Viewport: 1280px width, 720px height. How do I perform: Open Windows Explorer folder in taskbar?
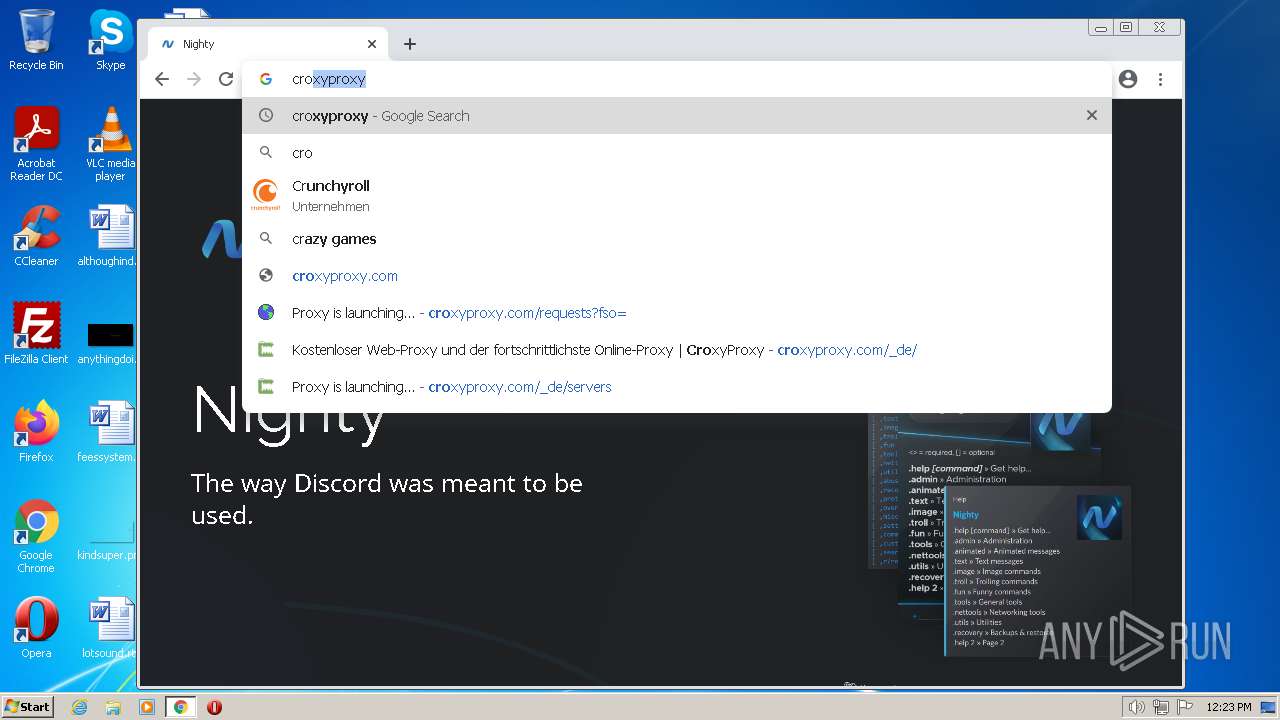point(113,707)
